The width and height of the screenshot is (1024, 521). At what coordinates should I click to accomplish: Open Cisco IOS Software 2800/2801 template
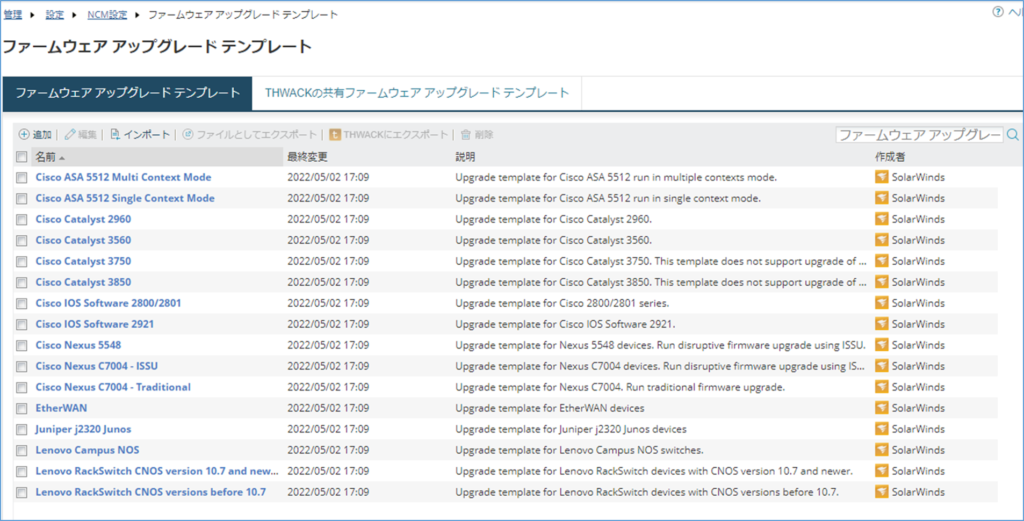(x=108, y=303)
